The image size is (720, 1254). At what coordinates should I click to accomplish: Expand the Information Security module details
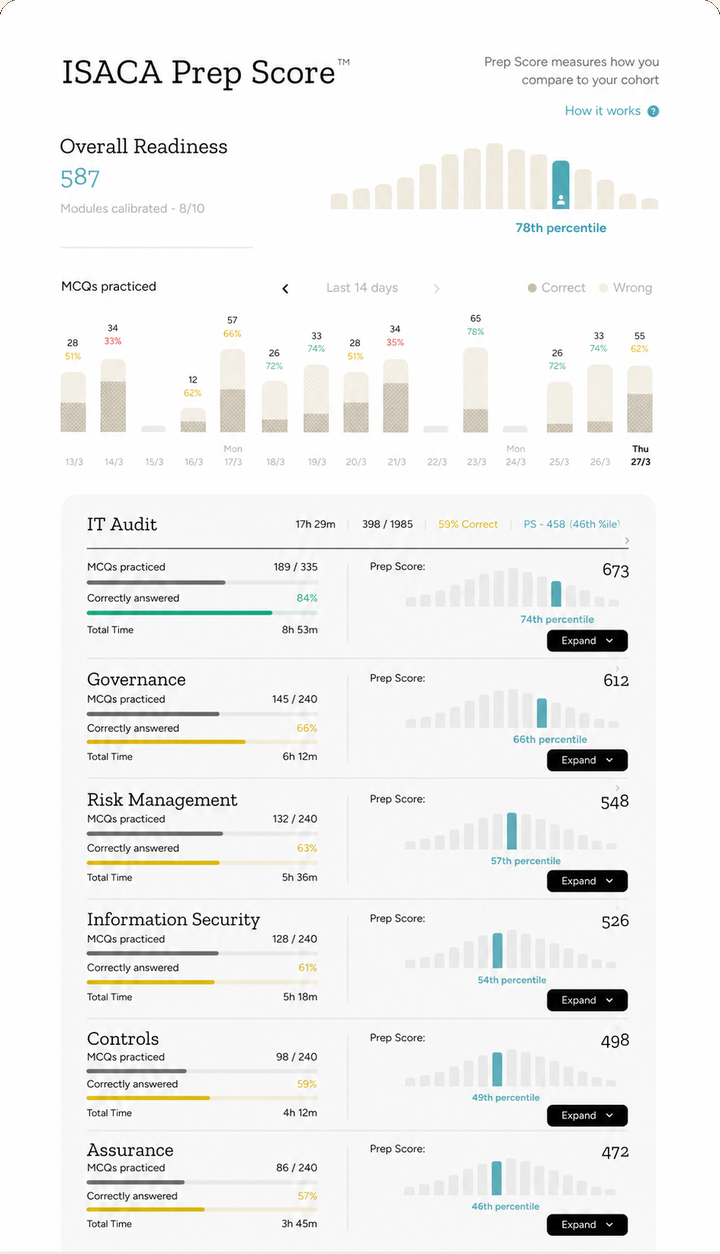coord(587,1000)
